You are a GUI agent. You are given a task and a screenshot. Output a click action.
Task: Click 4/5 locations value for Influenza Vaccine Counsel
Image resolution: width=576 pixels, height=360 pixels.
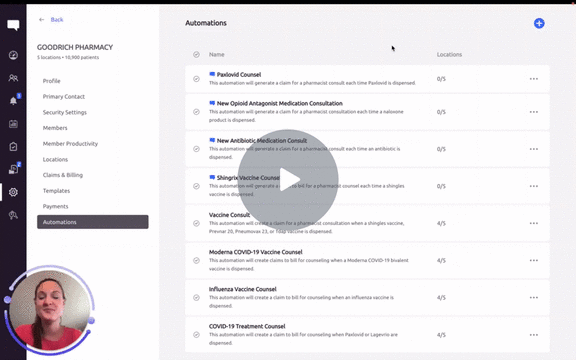coord(441,298)
